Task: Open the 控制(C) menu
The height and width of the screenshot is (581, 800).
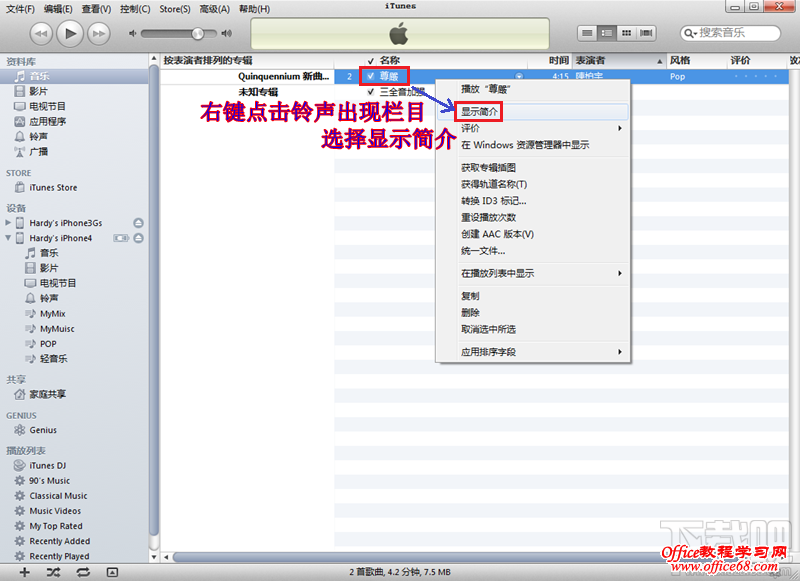Action: pos(135,9)
